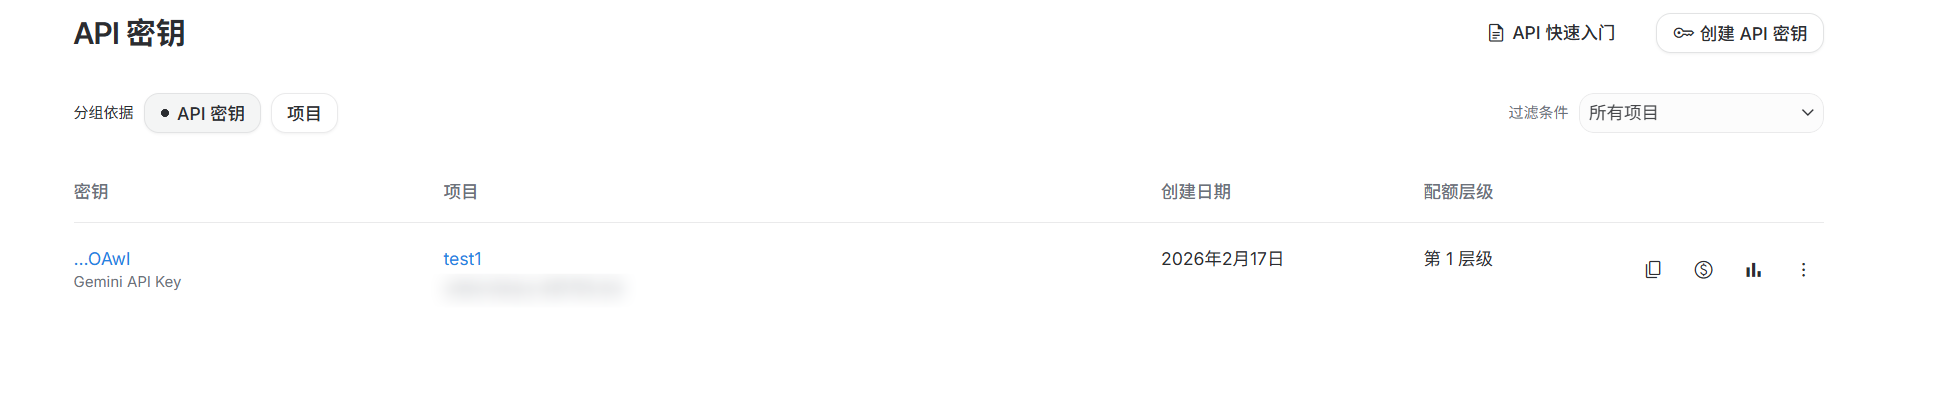Click the key icon in 创建 API 密钥

coord(1683,33)
